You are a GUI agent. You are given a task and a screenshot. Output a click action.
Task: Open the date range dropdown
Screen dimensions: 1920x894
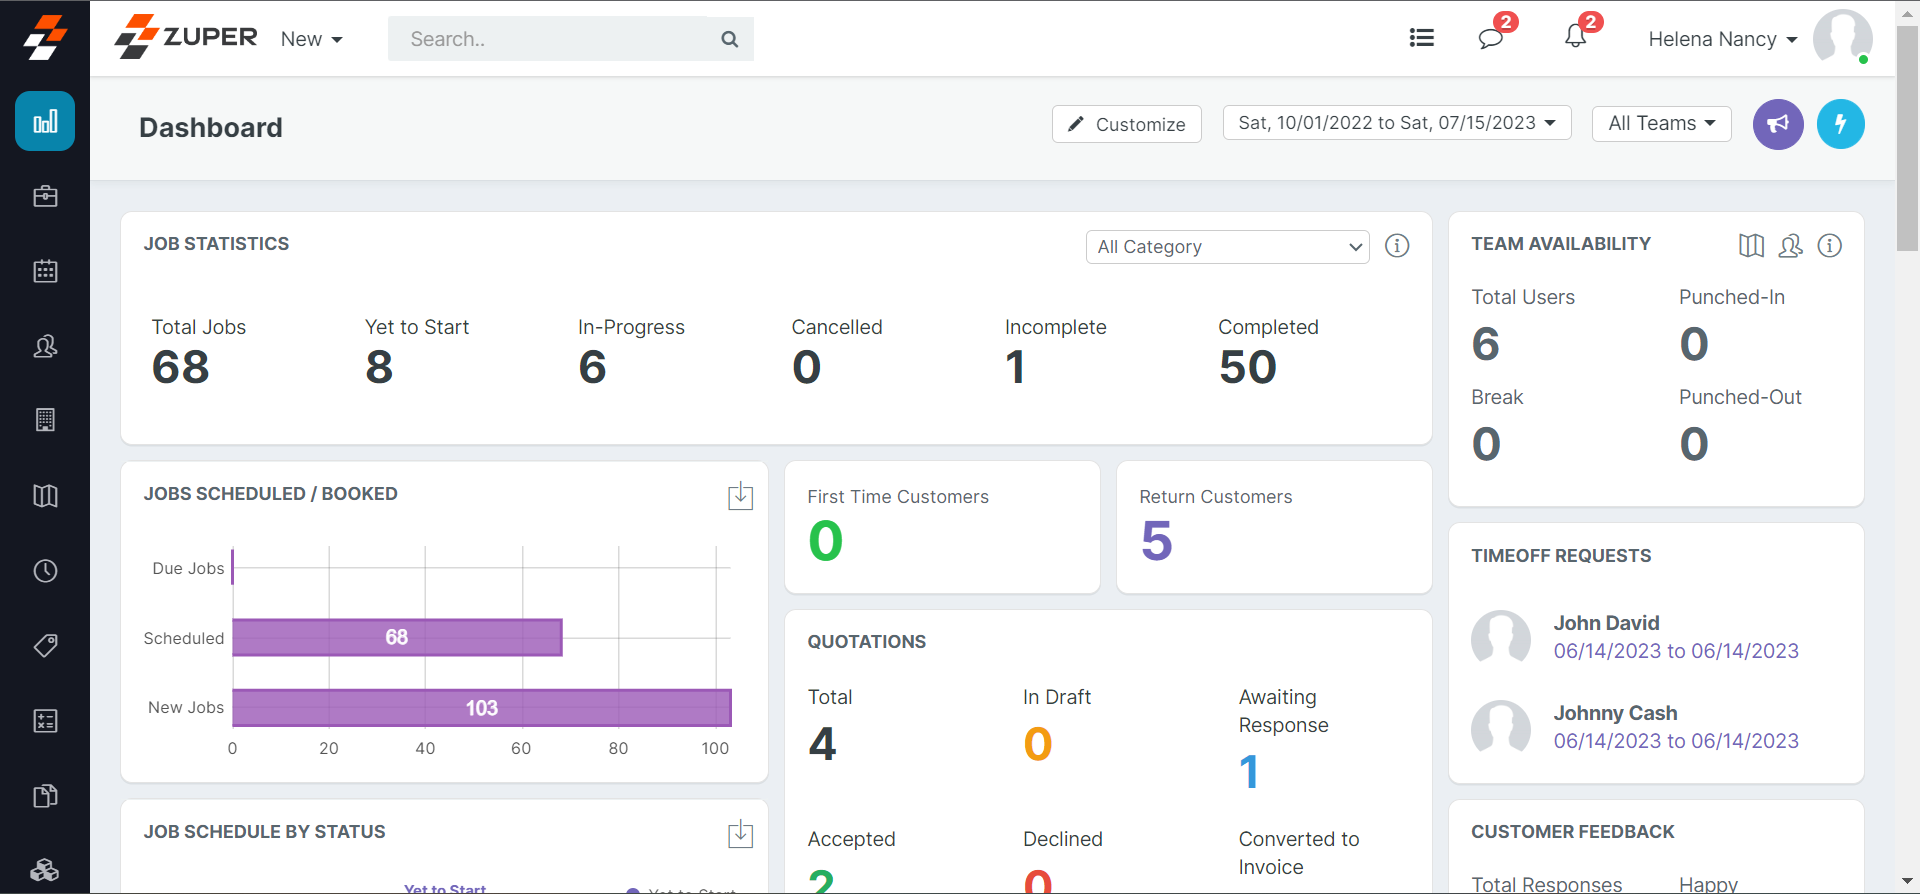(x=1396, y=123)
